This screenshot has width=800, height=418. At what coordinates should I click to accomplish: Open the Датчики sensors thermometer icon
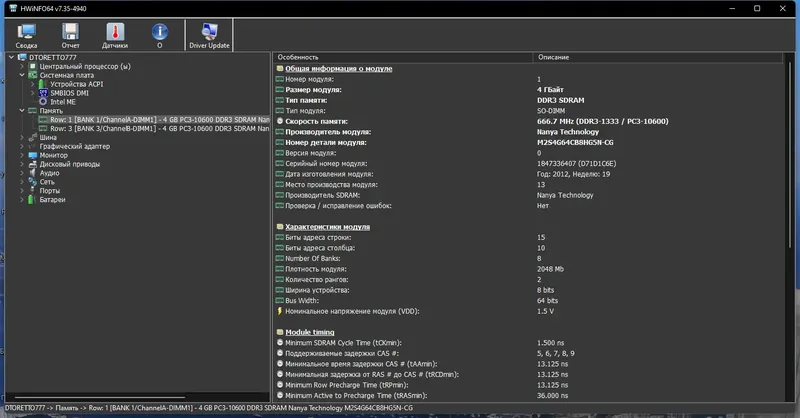pos(115,36)
